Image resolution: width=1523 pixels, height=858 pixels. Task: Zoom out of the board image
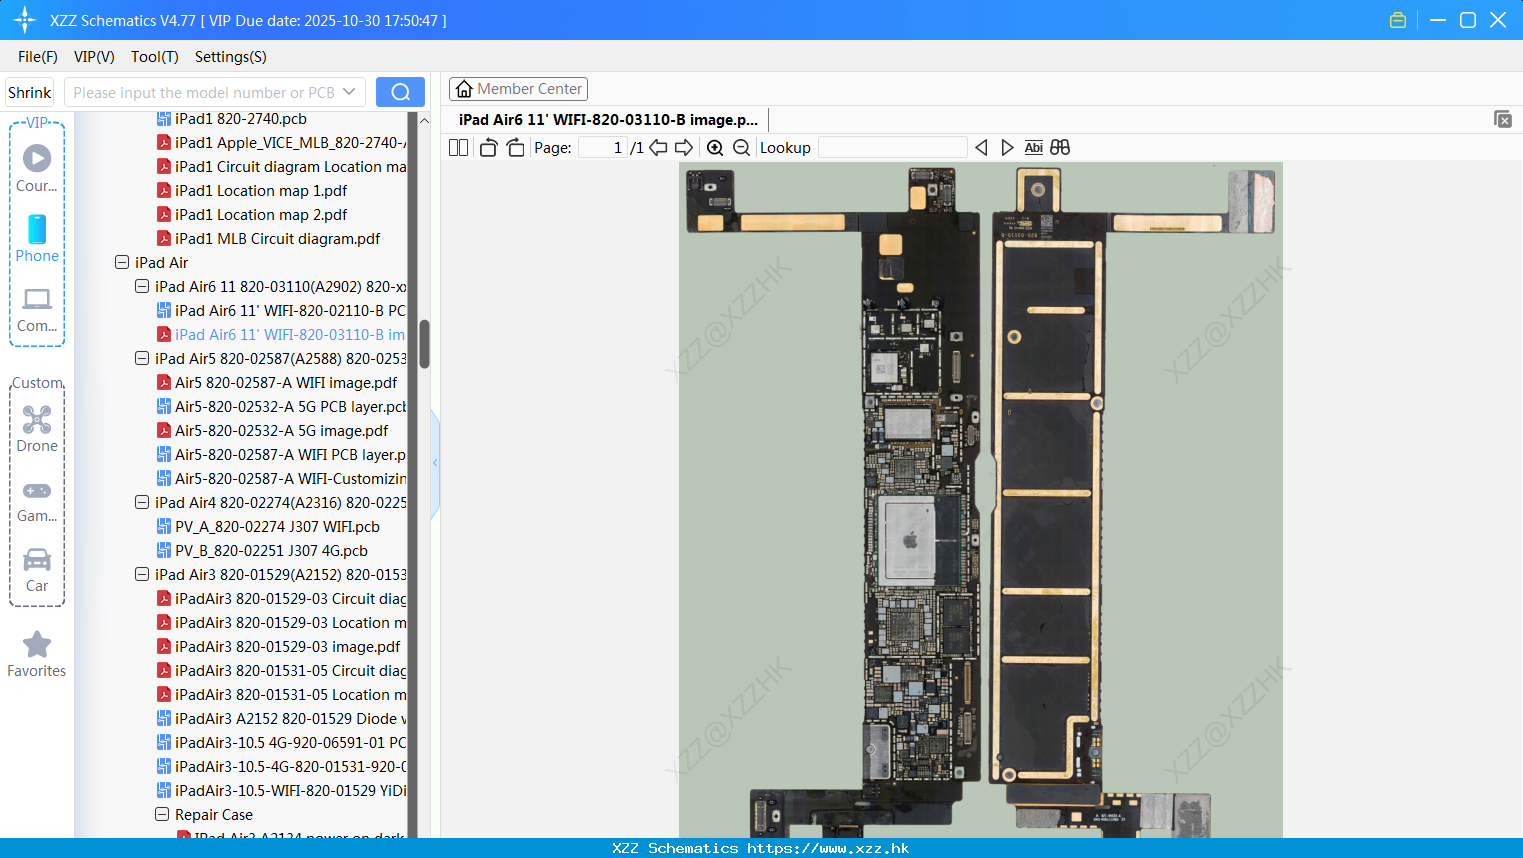[x=741, y=148]
